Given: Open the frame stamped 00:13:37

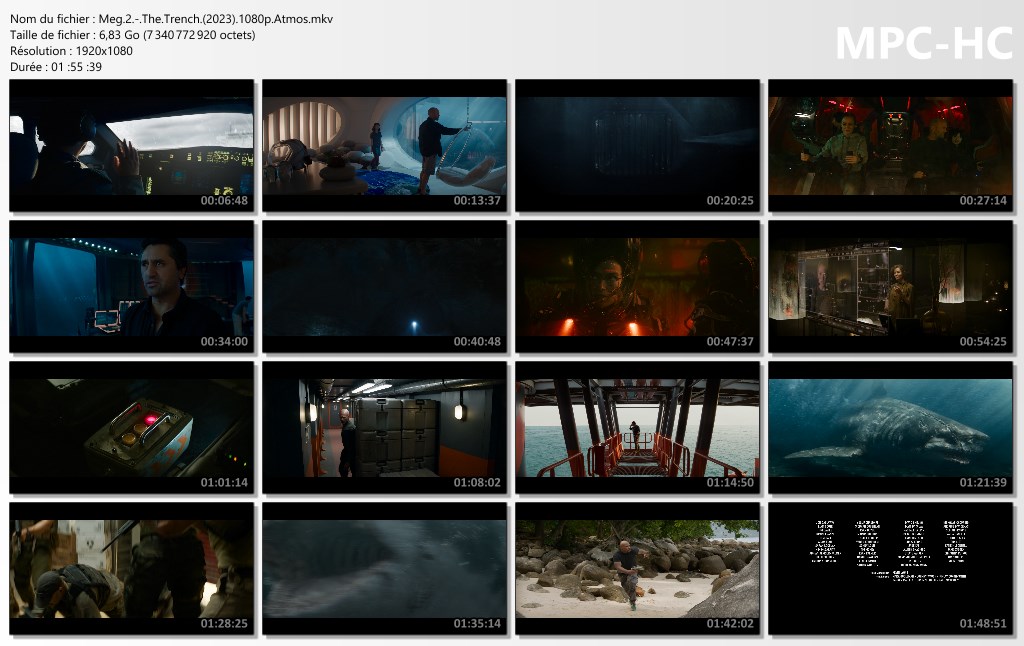Looking at the screenshot, I should [x=384, y=145].
